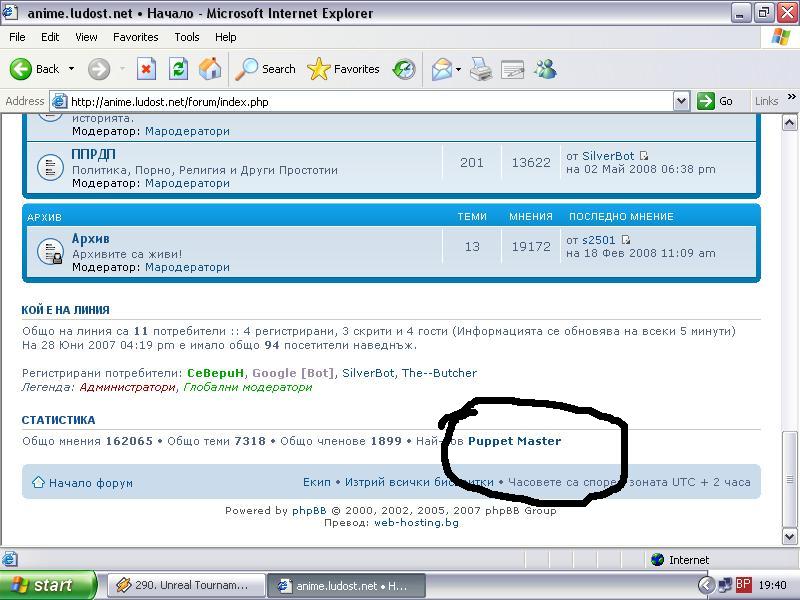Click the status bar page icon

point(10,560)
